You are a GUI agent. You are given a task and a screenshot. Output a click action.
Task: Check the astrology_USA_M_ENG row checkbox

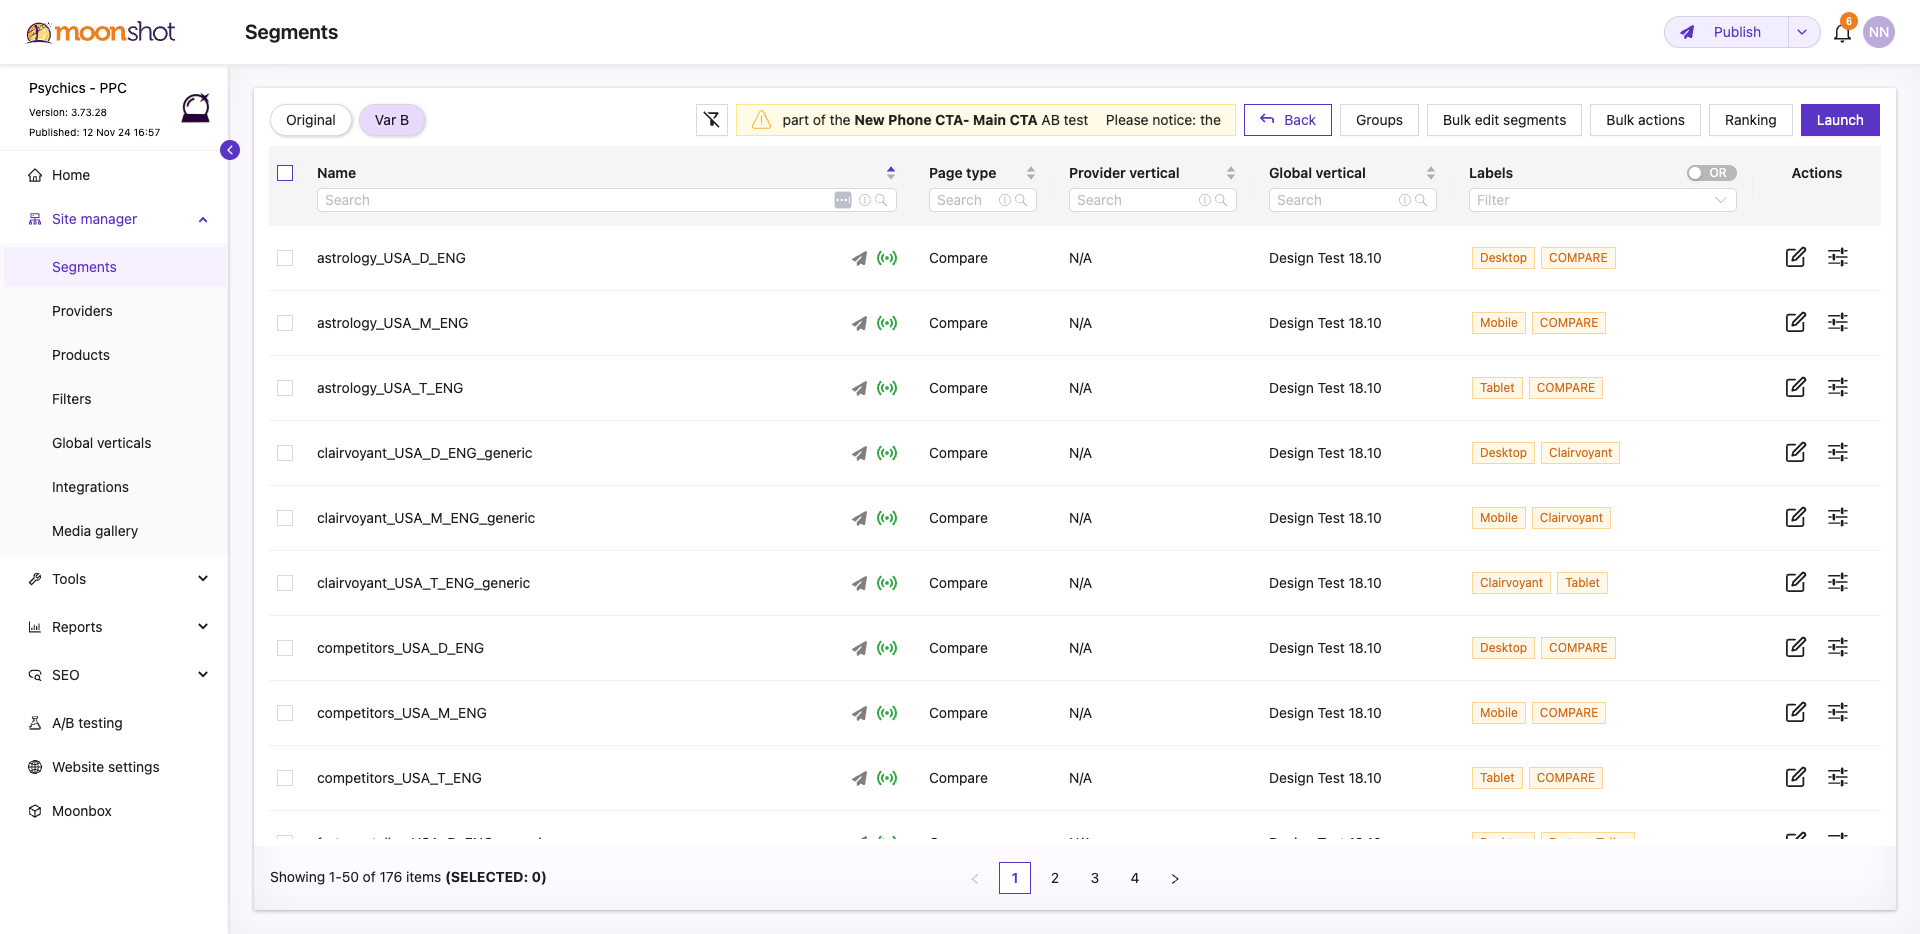coord(285,323)
